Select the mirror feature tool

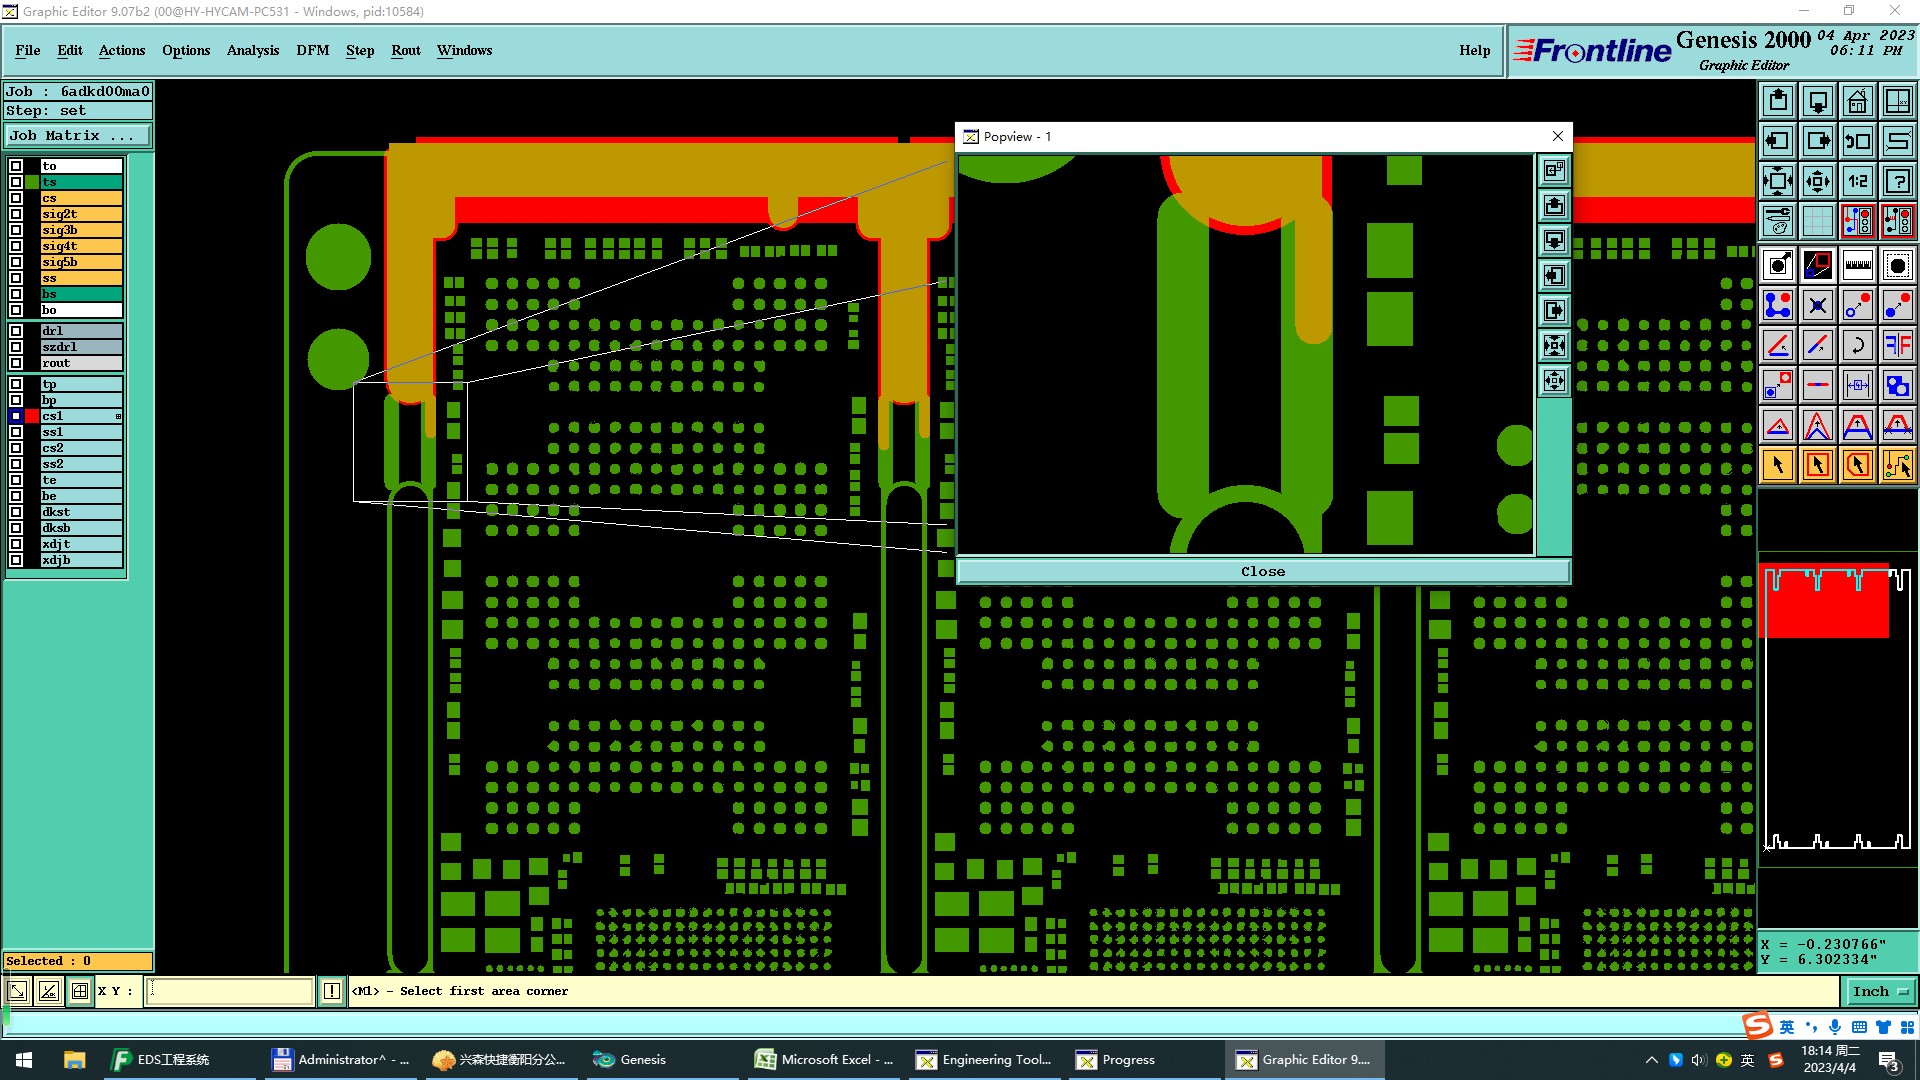point(1897,345)
